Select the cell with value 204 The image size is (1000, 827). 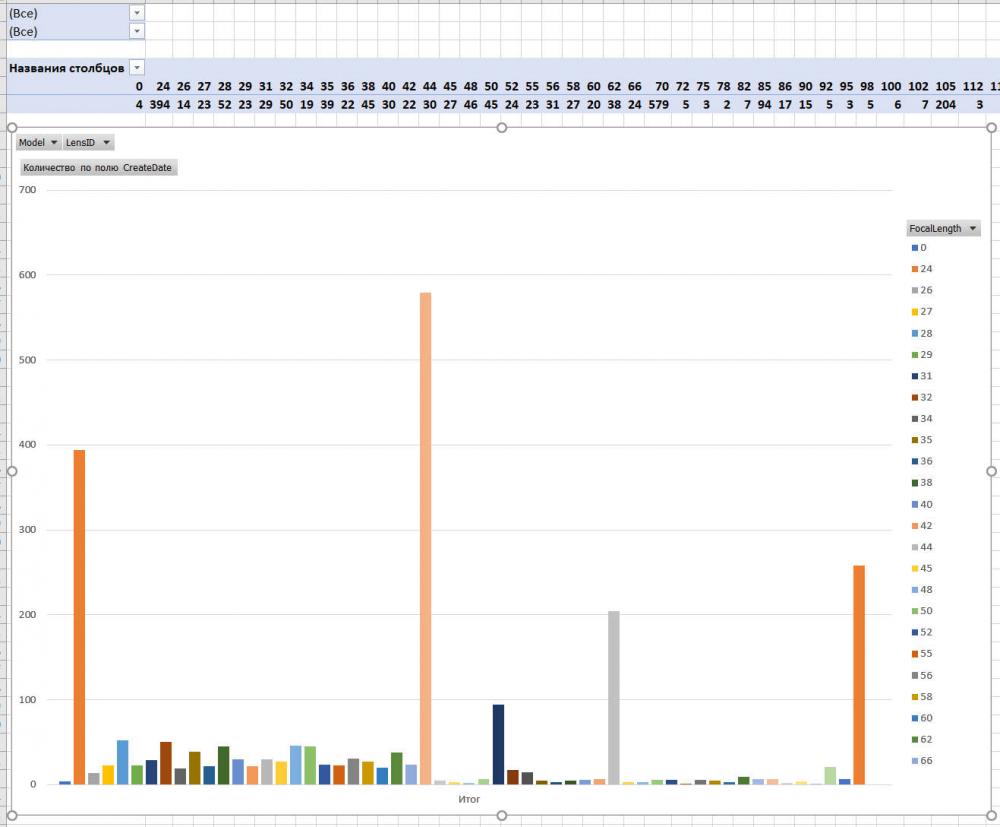(x=945, y=105)
